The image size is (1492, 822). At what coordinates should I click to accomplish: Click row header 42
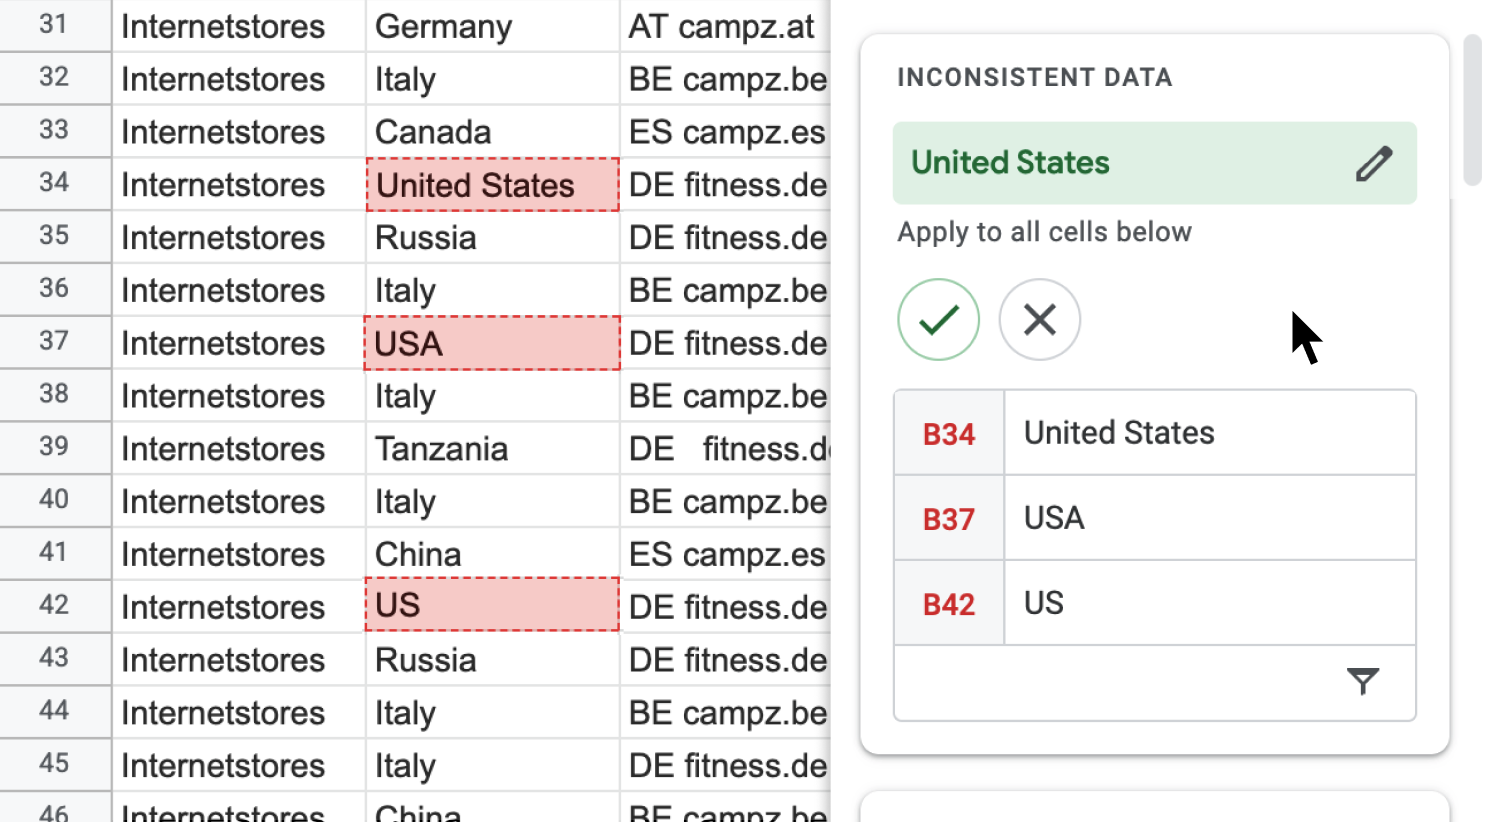(x=55, y=605)
